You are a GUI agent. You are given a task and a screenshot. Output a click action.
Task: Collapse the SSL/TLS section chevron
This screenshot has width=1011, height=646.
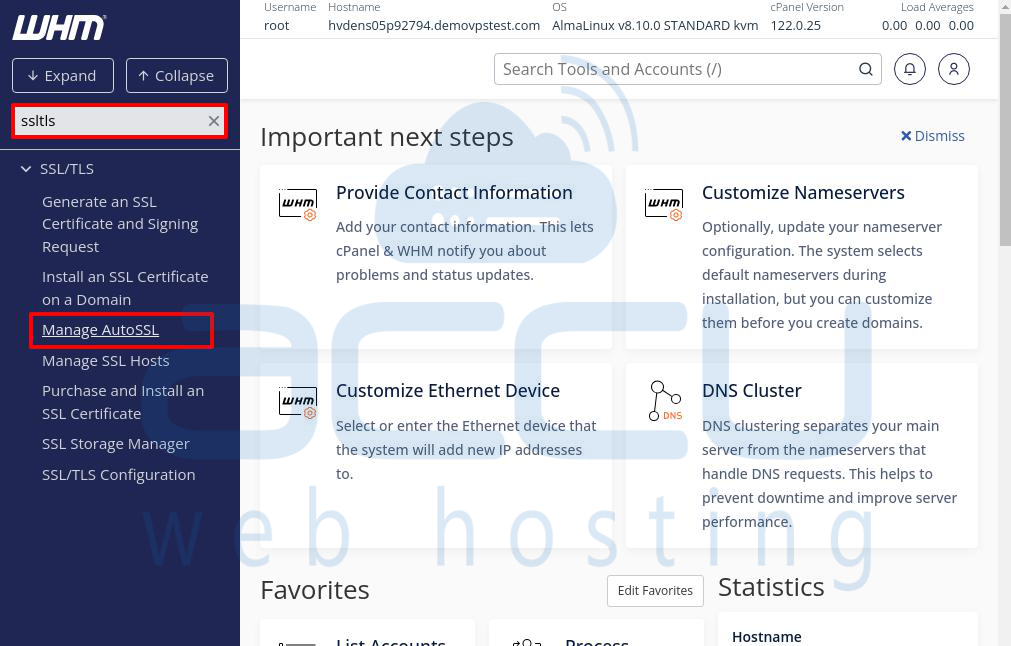pos(25,168)
